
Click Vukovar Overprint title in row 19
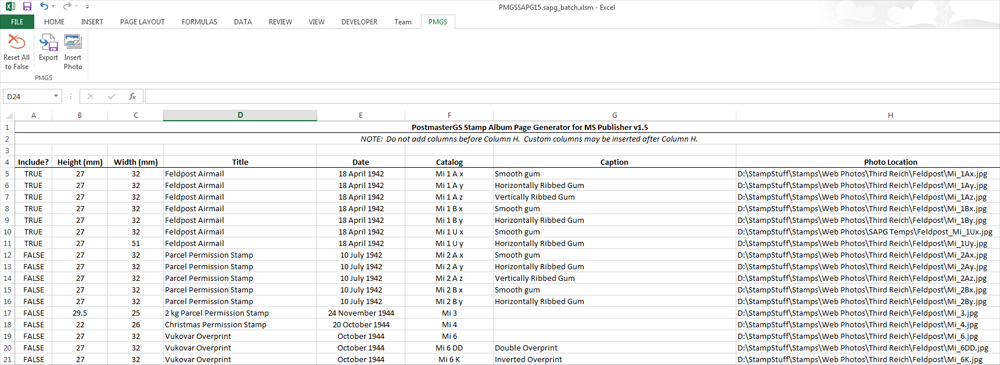(x=240, y=336)
